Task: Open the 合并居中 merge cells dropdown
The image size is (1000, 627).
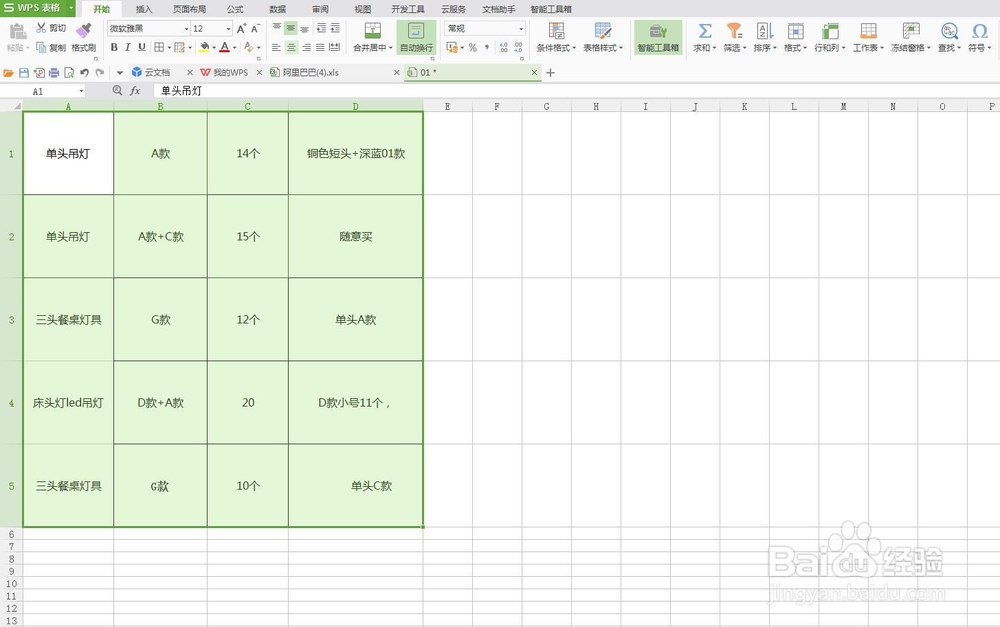Action: click(x=391, y=47)
